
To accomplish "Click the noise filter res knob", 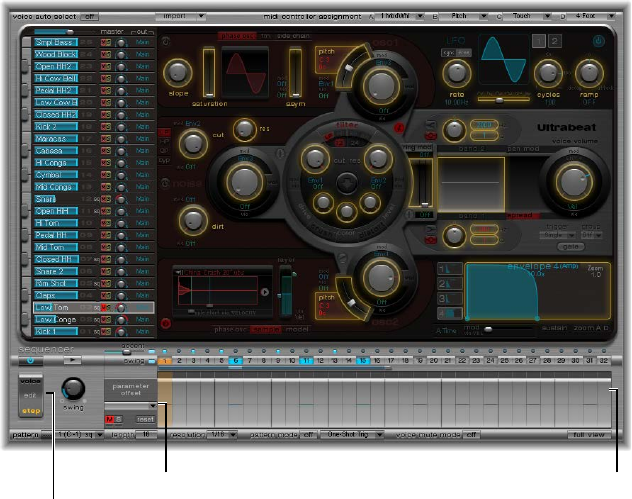I will [244, 129].
